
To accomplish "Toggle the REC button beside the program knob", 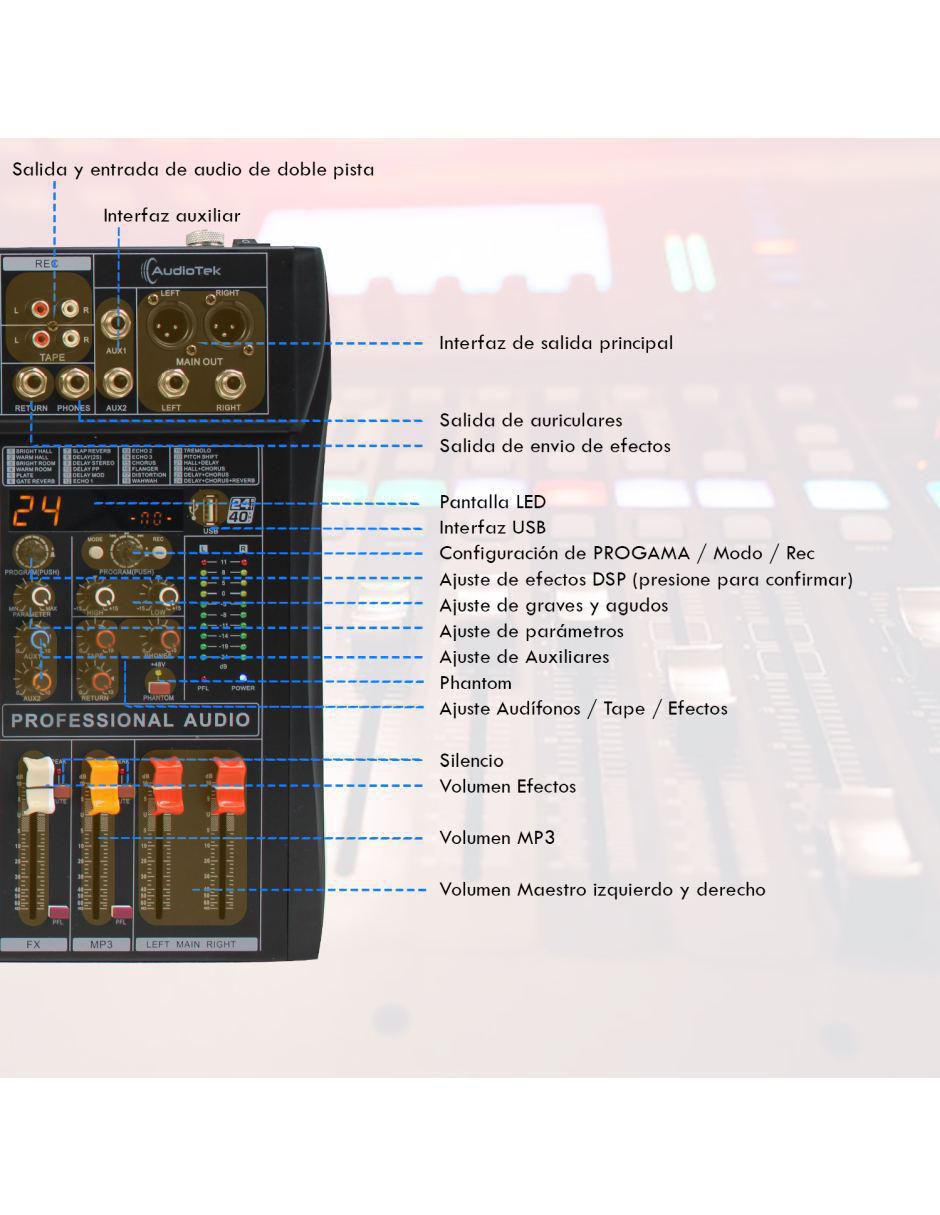I will (158, 552).
